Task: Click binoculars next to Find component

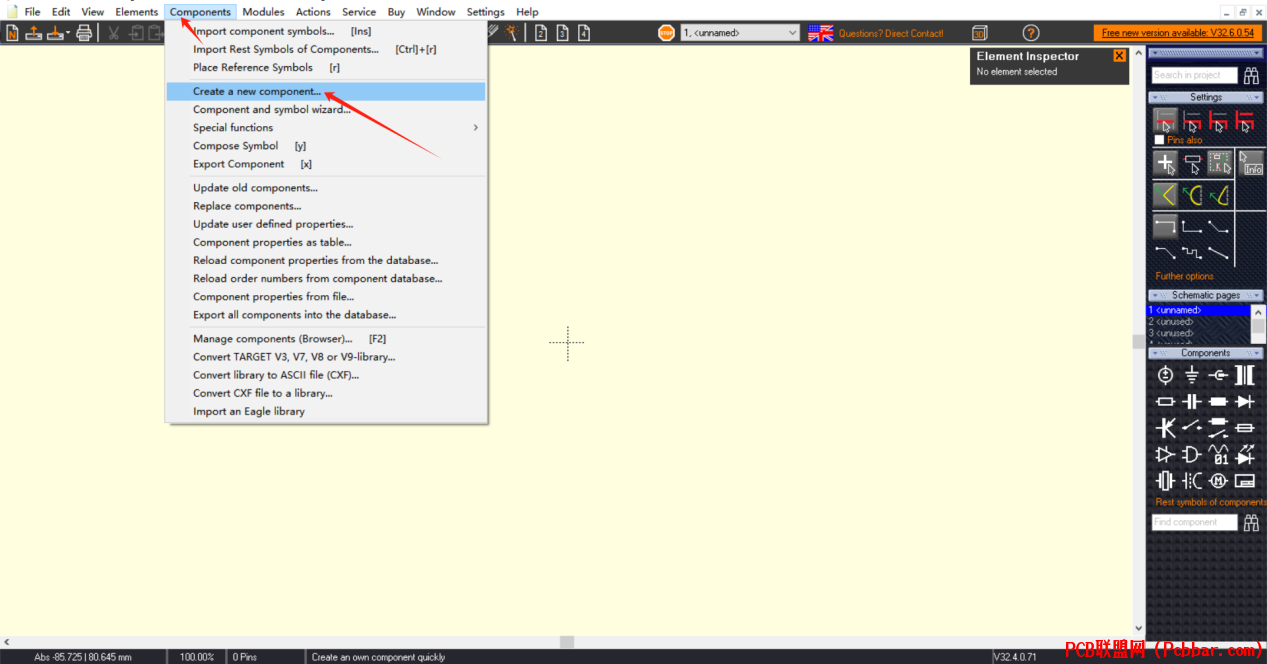Action: click(1251, 522)
